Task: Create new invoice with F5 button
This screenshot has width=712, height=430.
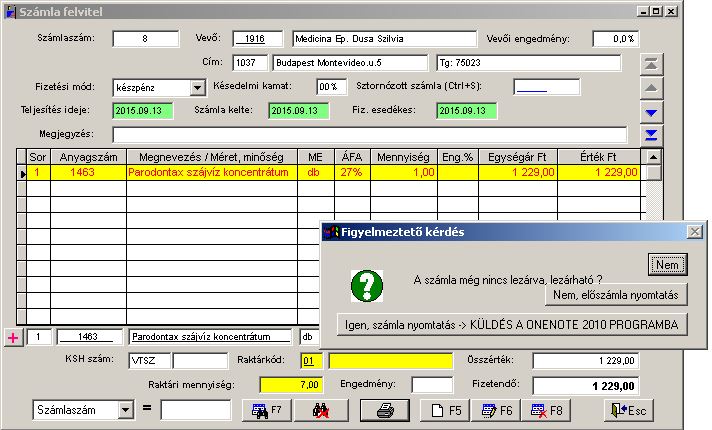Action: click(x=445, y=410)
